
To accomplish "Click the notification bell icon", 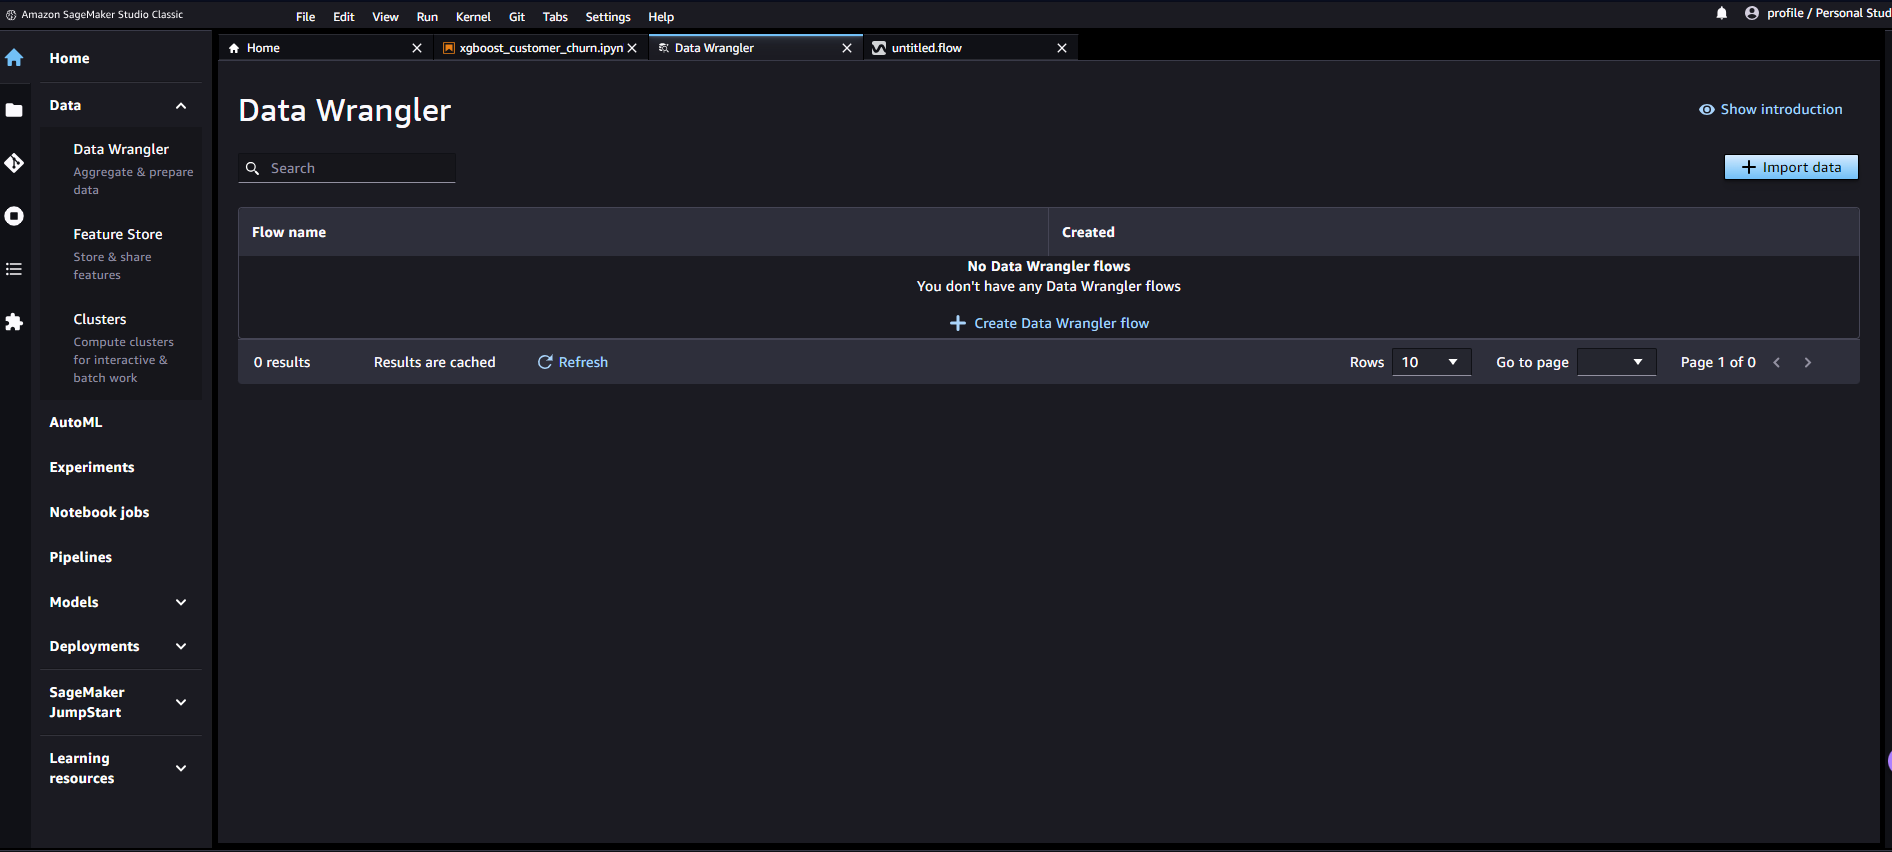I will [x=1722, y=13].
